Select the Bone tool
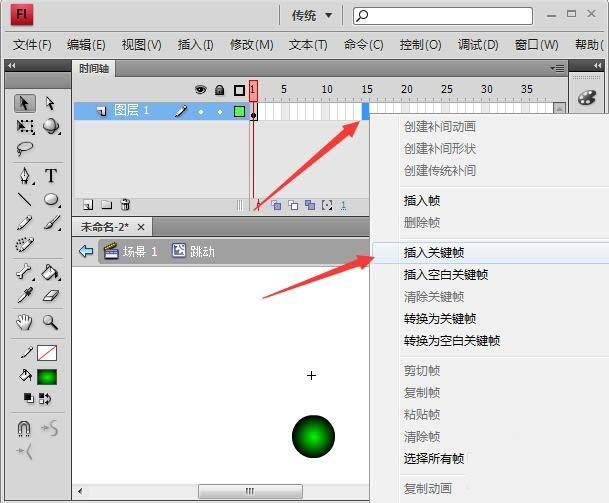Screen dimensions: 609x503 coord(24,272)
